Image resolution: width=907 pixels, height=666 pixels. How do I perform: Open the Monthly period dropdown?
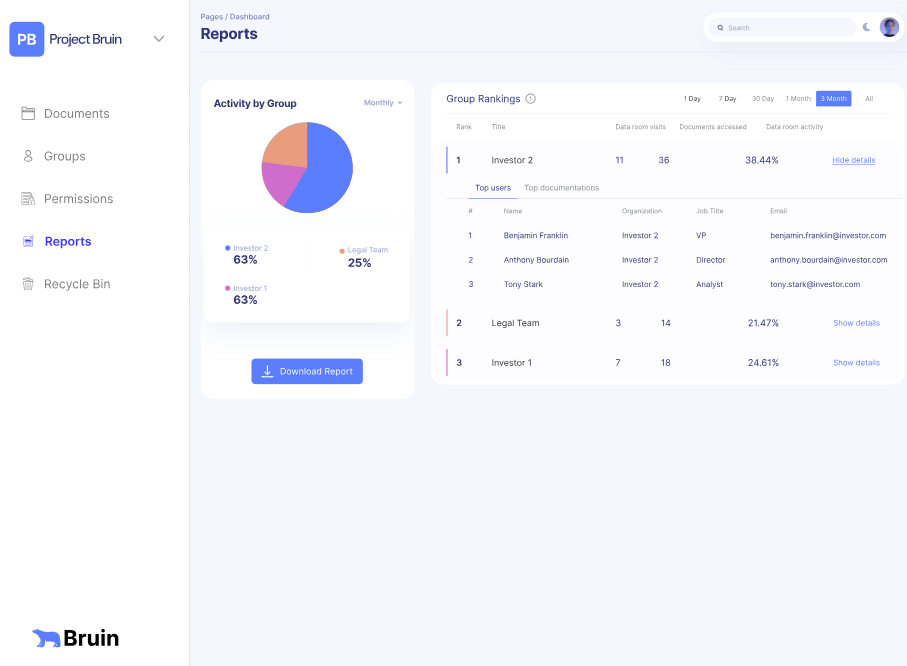point(382,102)
